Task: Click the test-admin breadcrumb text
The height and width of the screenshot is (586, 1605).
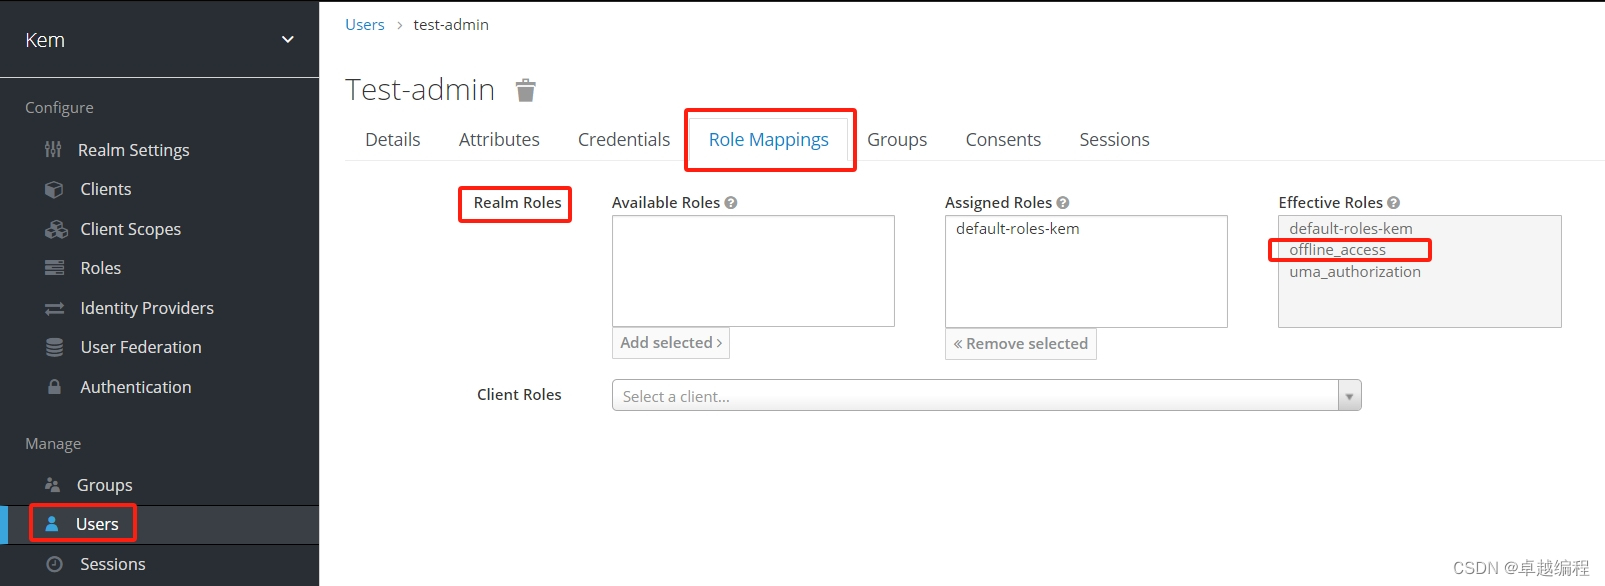Action: coord(451,25)
